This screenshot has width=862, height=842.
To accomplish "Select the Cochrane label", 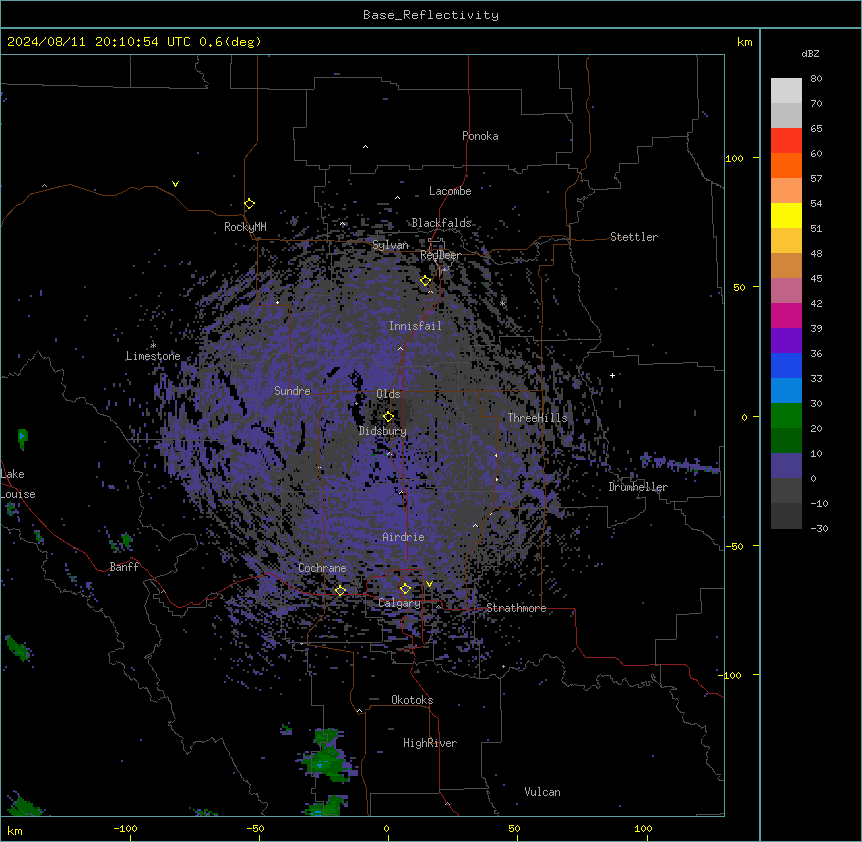I will [322, 568].
